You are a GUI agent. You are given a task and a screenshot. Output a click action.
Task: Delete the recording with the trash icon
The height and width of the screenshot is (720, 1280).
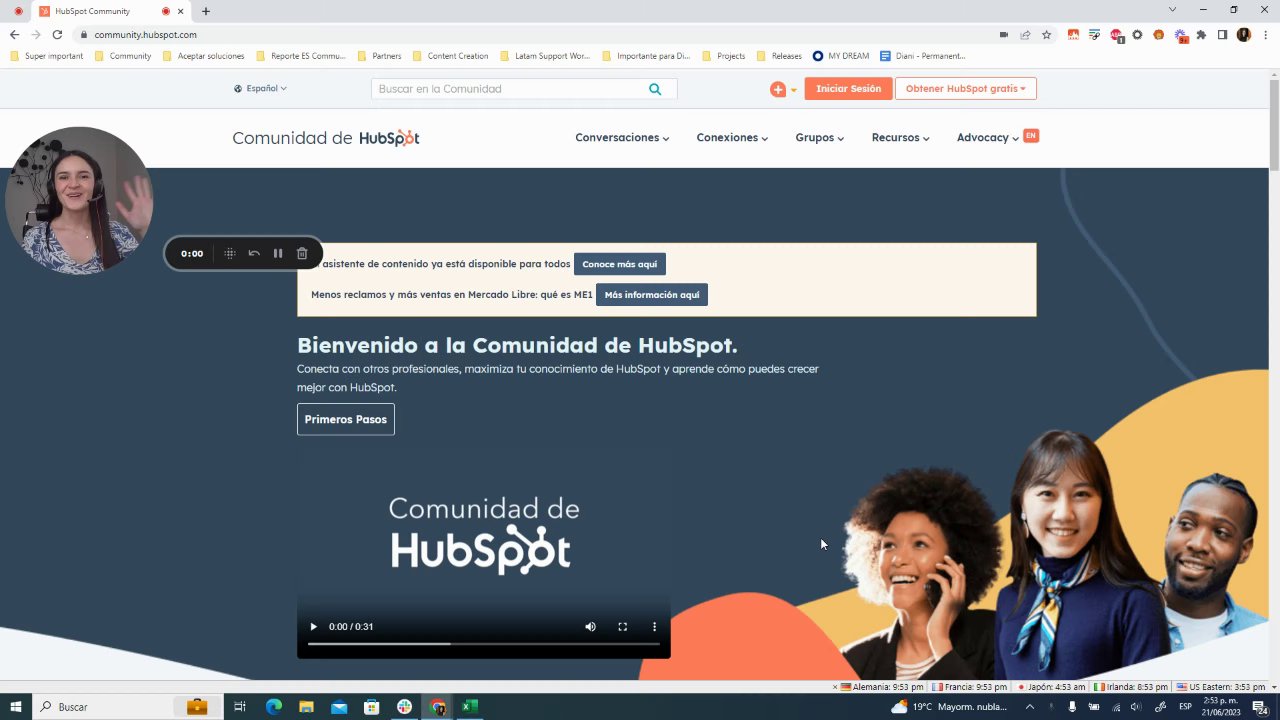click(x=302, y=253)
